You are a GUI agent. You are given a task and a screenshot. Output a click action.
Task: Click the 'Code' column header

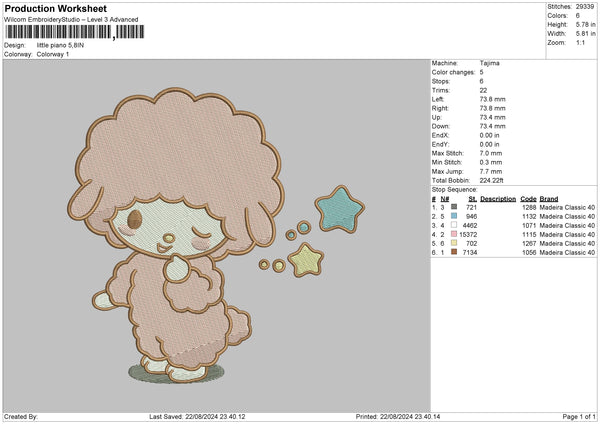[x=528, y=199]
